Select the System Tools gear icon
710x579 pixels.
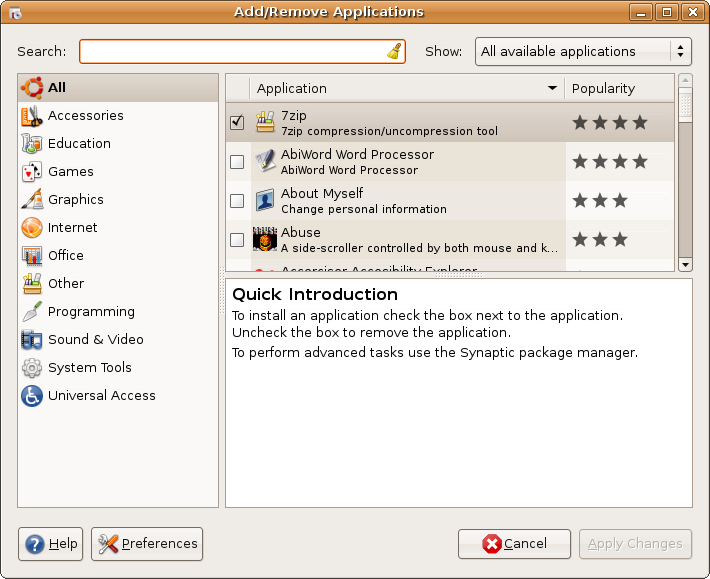[32, 368]
